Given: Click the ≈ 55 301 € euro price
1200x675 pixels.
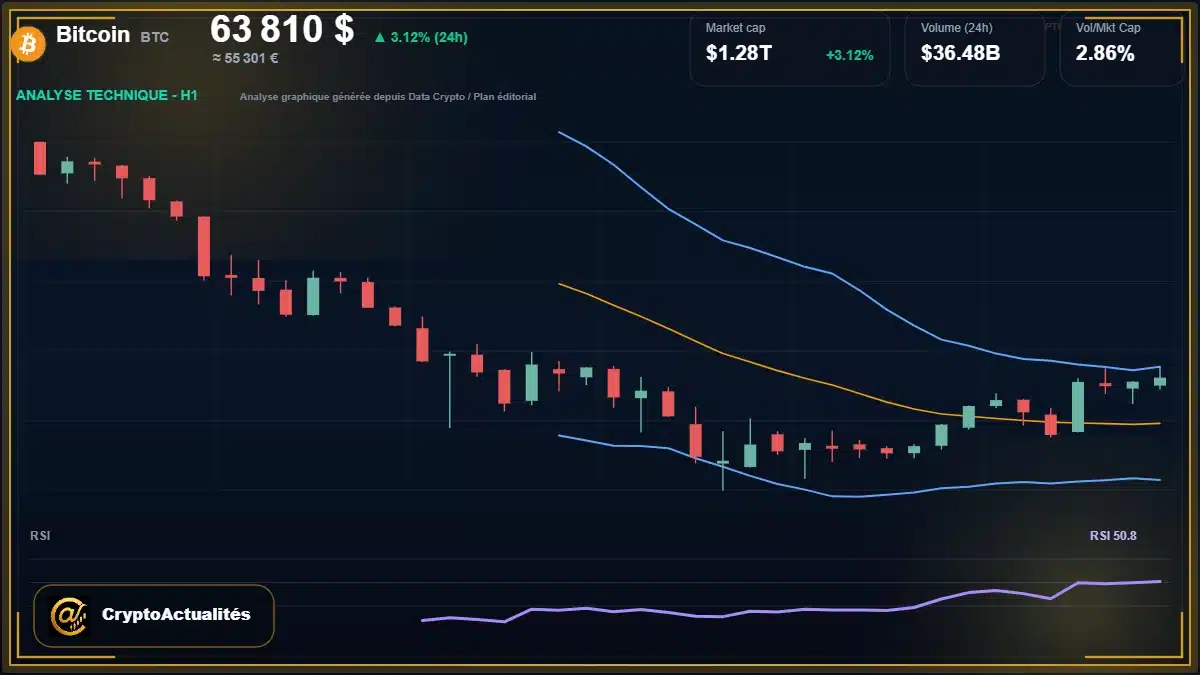Looking at the screenshot, I should [245, 58].
